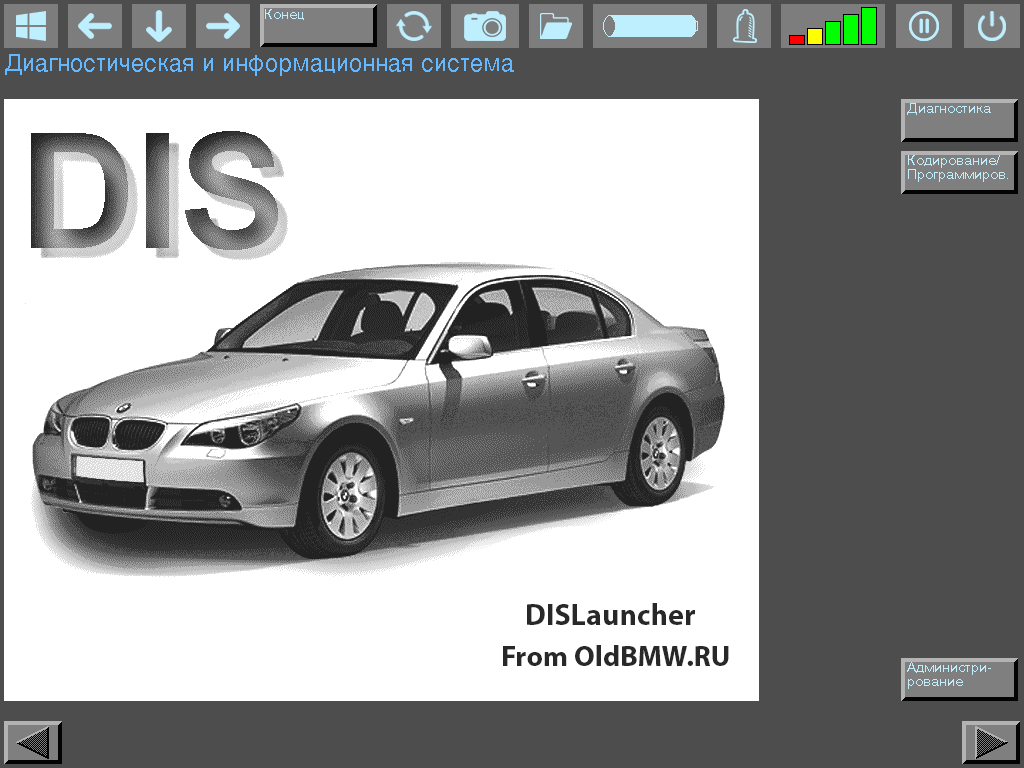Image resolution: width=1024 pixels, height=768 pixels.
Task: Click the signal strength bars indicator
Action: [832, 26]
